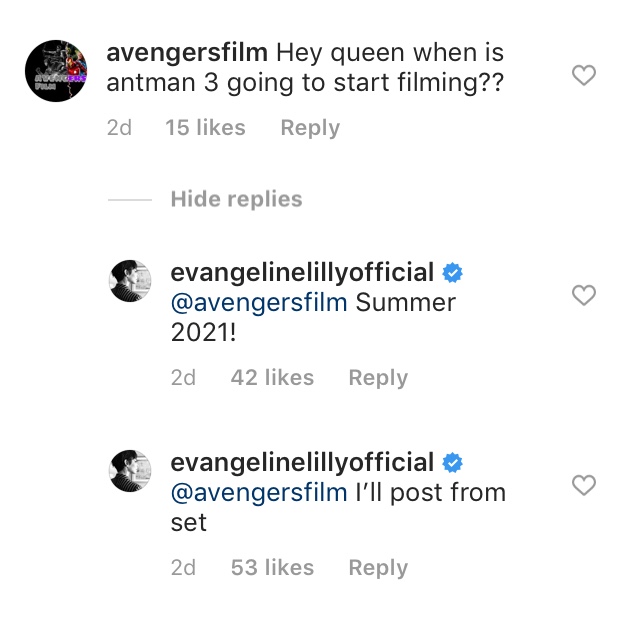Reply to the avengersfilm comment

click(x=310, y=128)
